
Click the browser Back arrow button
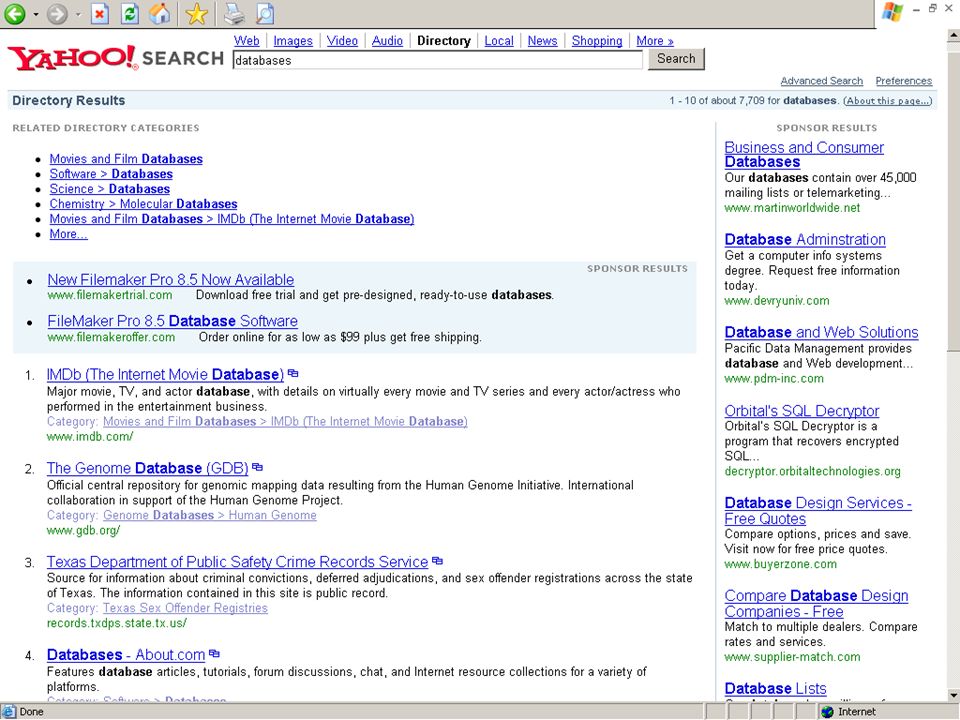(15, 13)
